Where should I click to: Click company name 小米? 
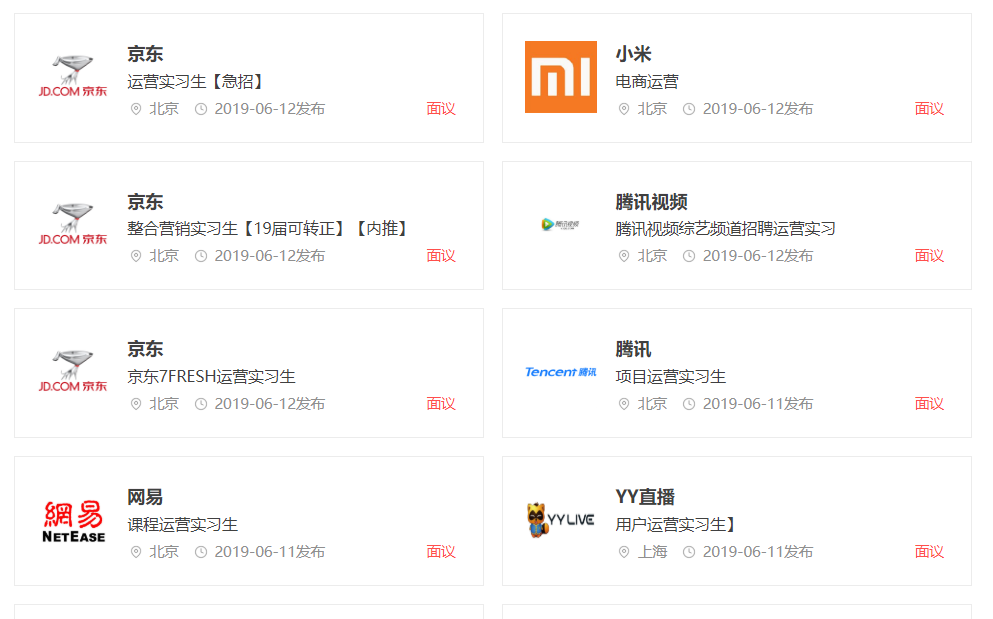pos(633,54)
